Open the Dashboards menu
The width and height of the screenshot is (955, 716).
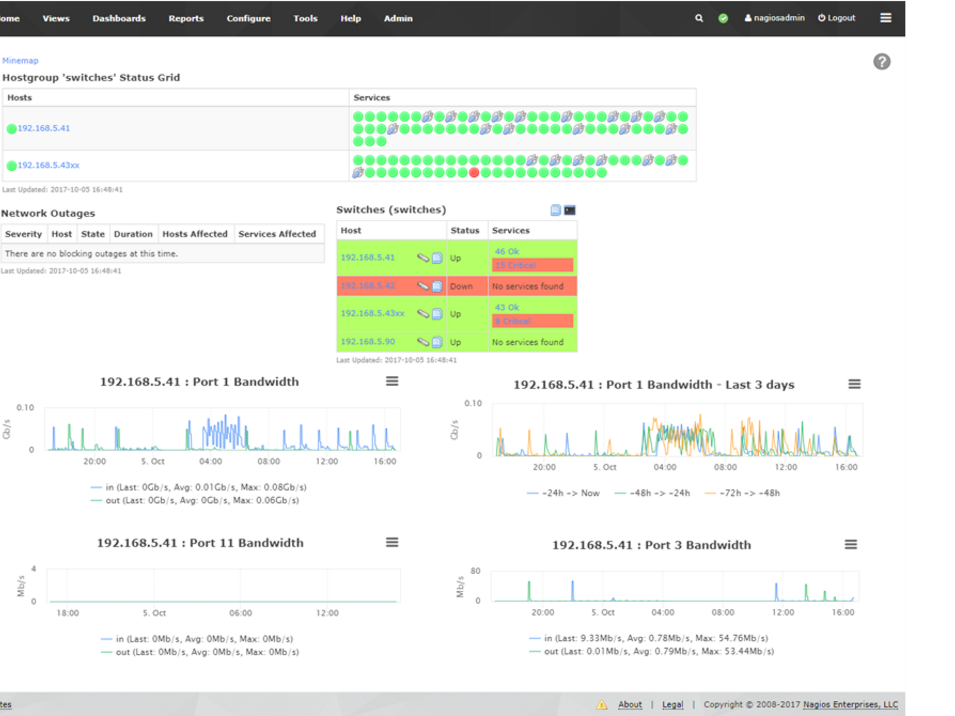click(x=119, y=18)
